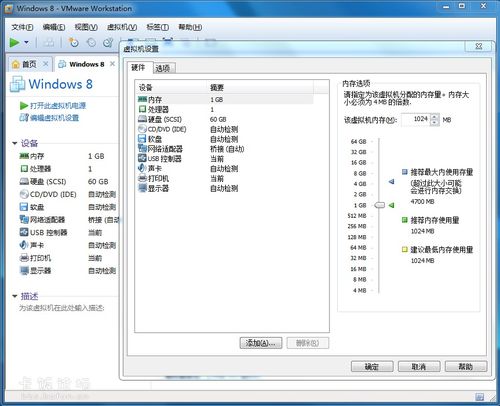Screen dimensions: 500x406
Task: Click 处理器 processor icon in main window list
Action: coord(24,169)
